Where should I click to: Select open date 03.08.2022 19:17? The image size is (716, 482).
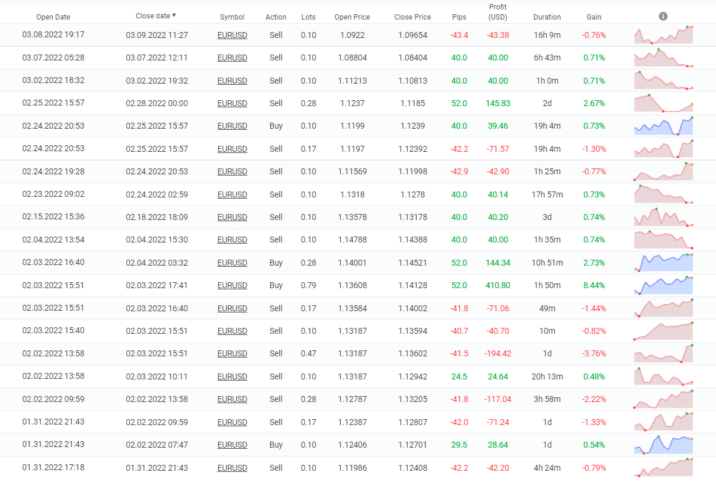pyautogui.click(x=53, y=35)
